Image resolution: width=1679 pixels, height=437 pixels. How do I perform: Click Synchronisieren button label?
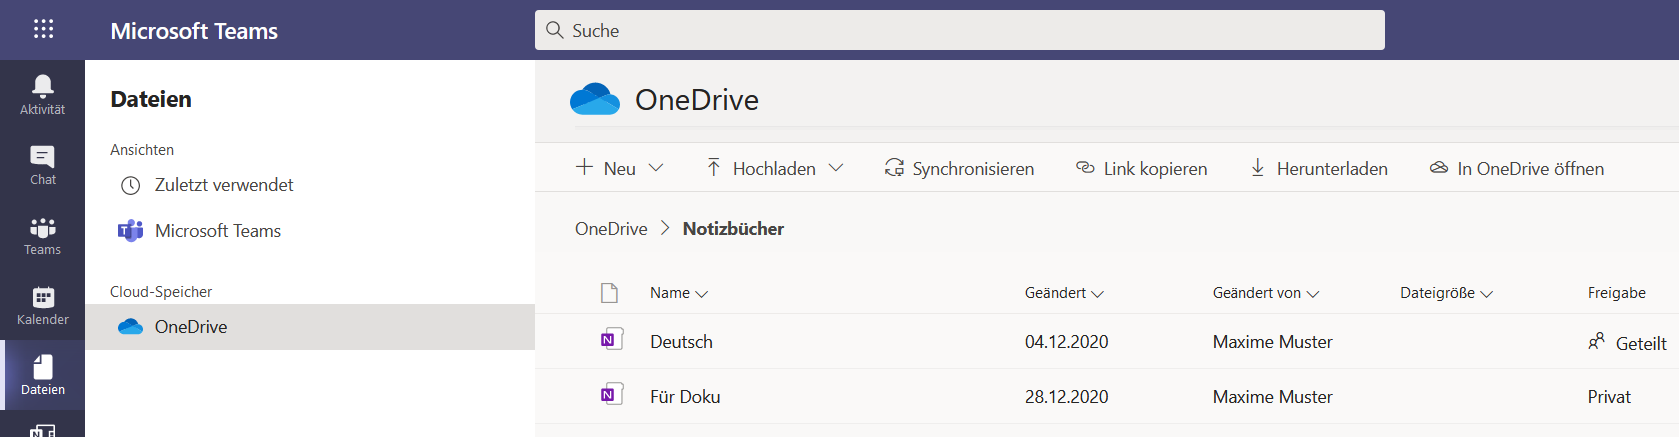click(x=973, y=169)
